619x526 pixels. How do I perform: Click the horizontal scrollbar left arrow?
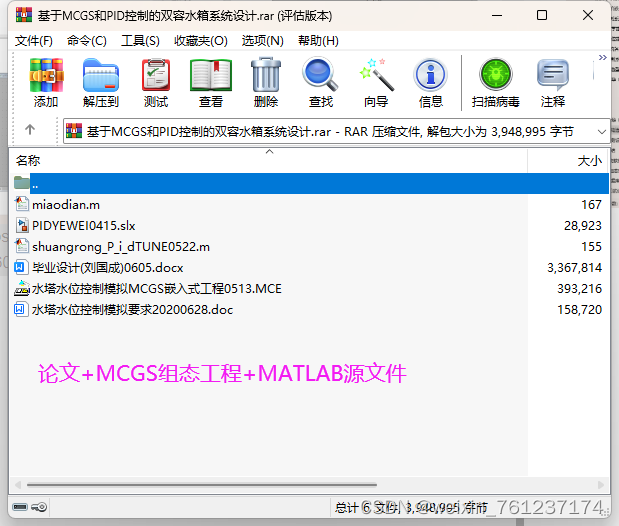pos(18,485)
